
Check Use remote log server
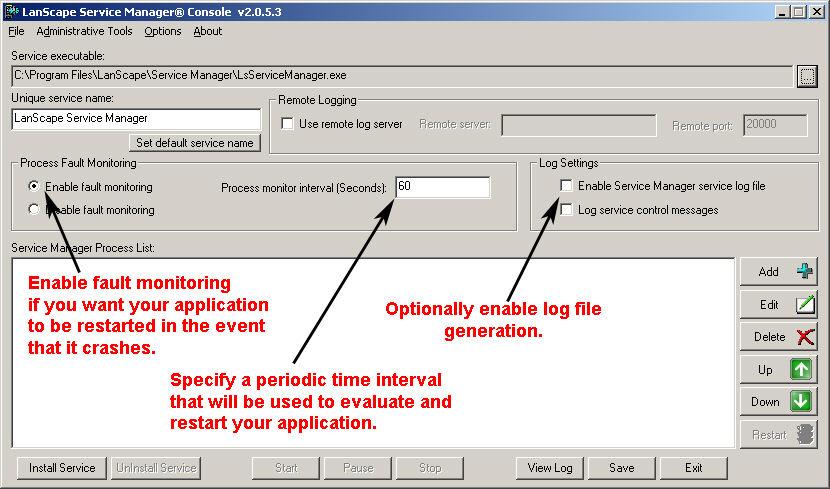click(287, 124)
